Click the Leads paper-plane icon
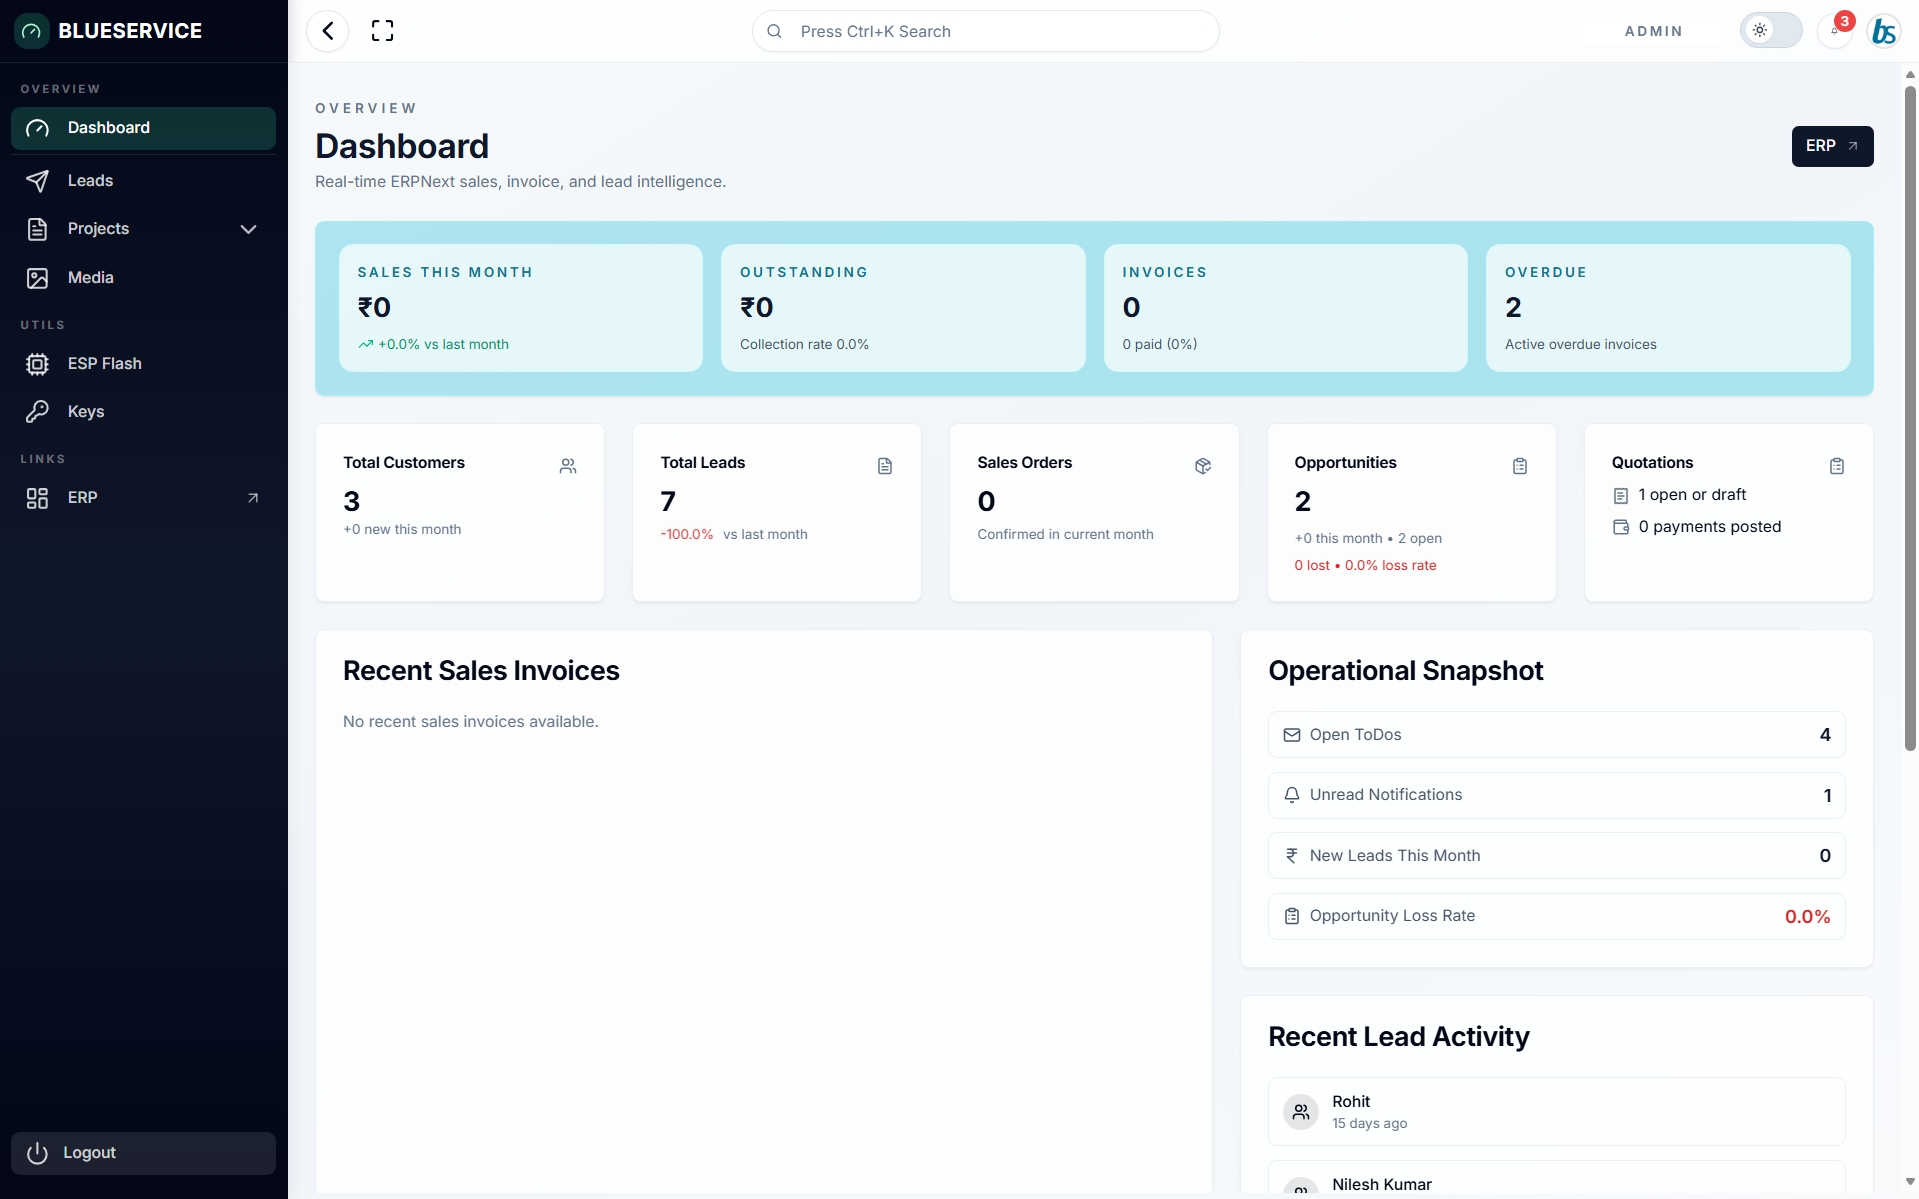 pyautogui.click(x=37, y=181)
